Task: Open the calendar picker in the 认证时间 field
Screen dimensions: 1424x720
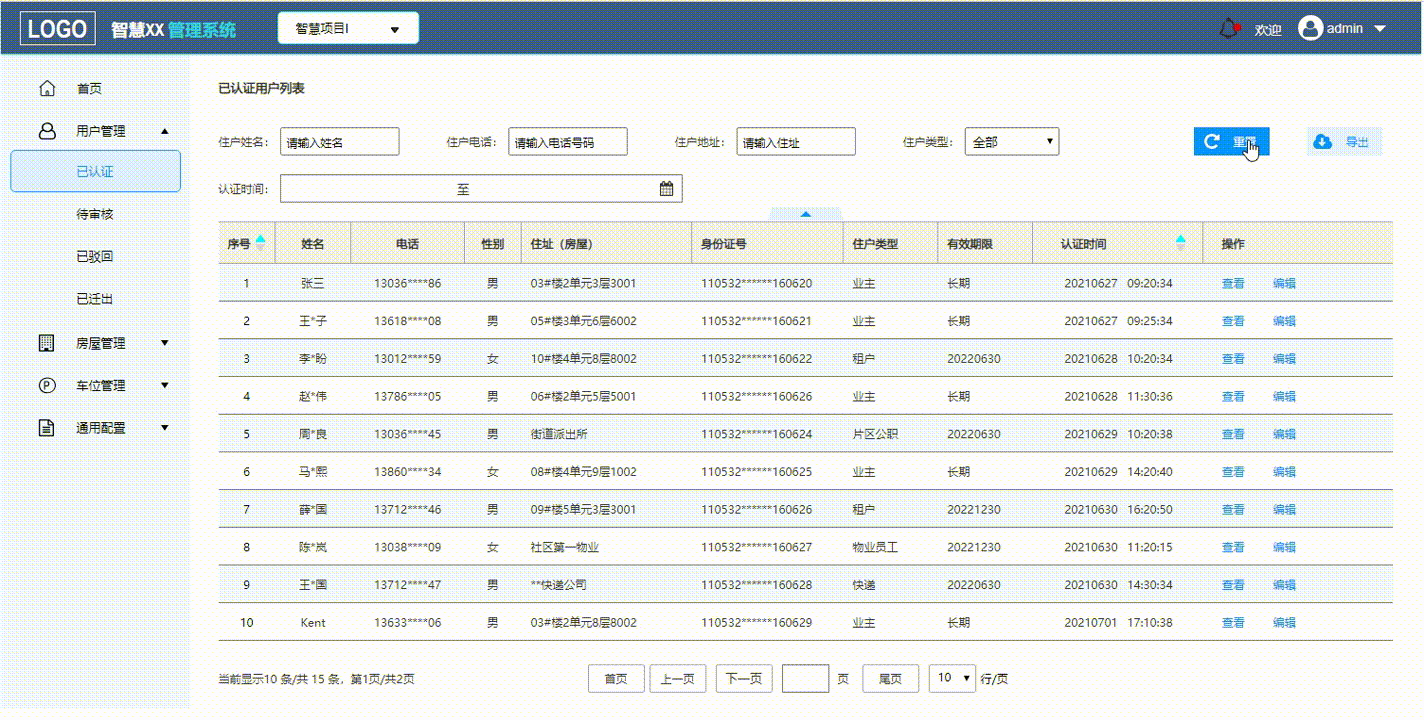Action: click(x=667, y=188)
